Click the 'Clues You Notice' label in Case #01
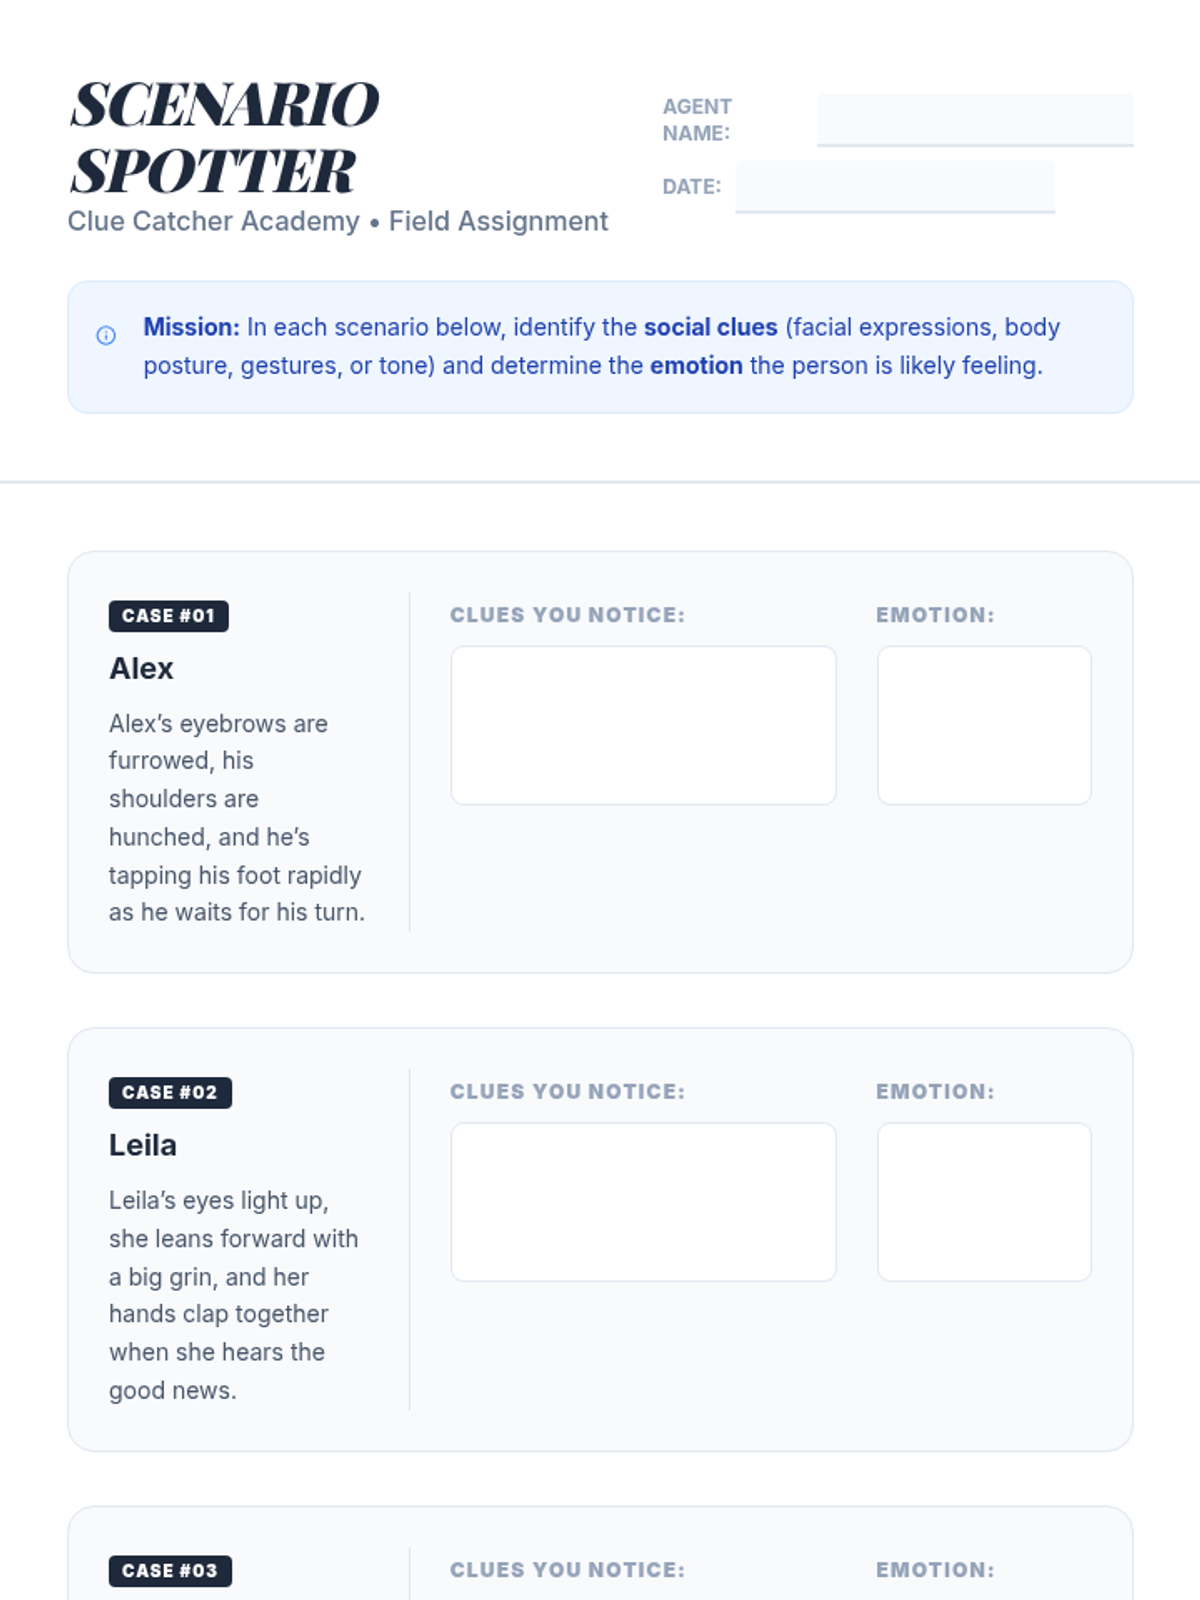1200x1600 pixels. click(567, 615)
